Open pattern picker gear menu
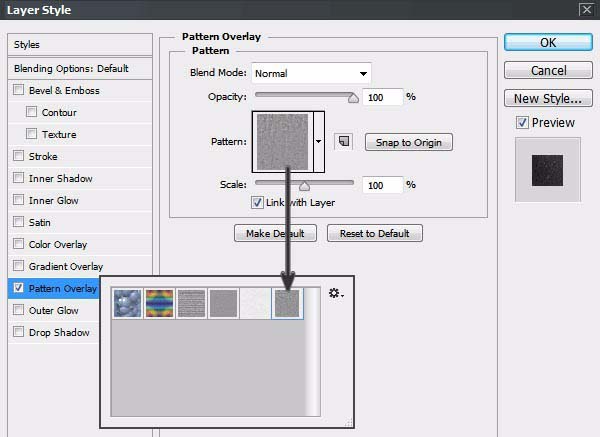Image resolution: width=600 pixels, height=437 pixels. click(336, 294)
